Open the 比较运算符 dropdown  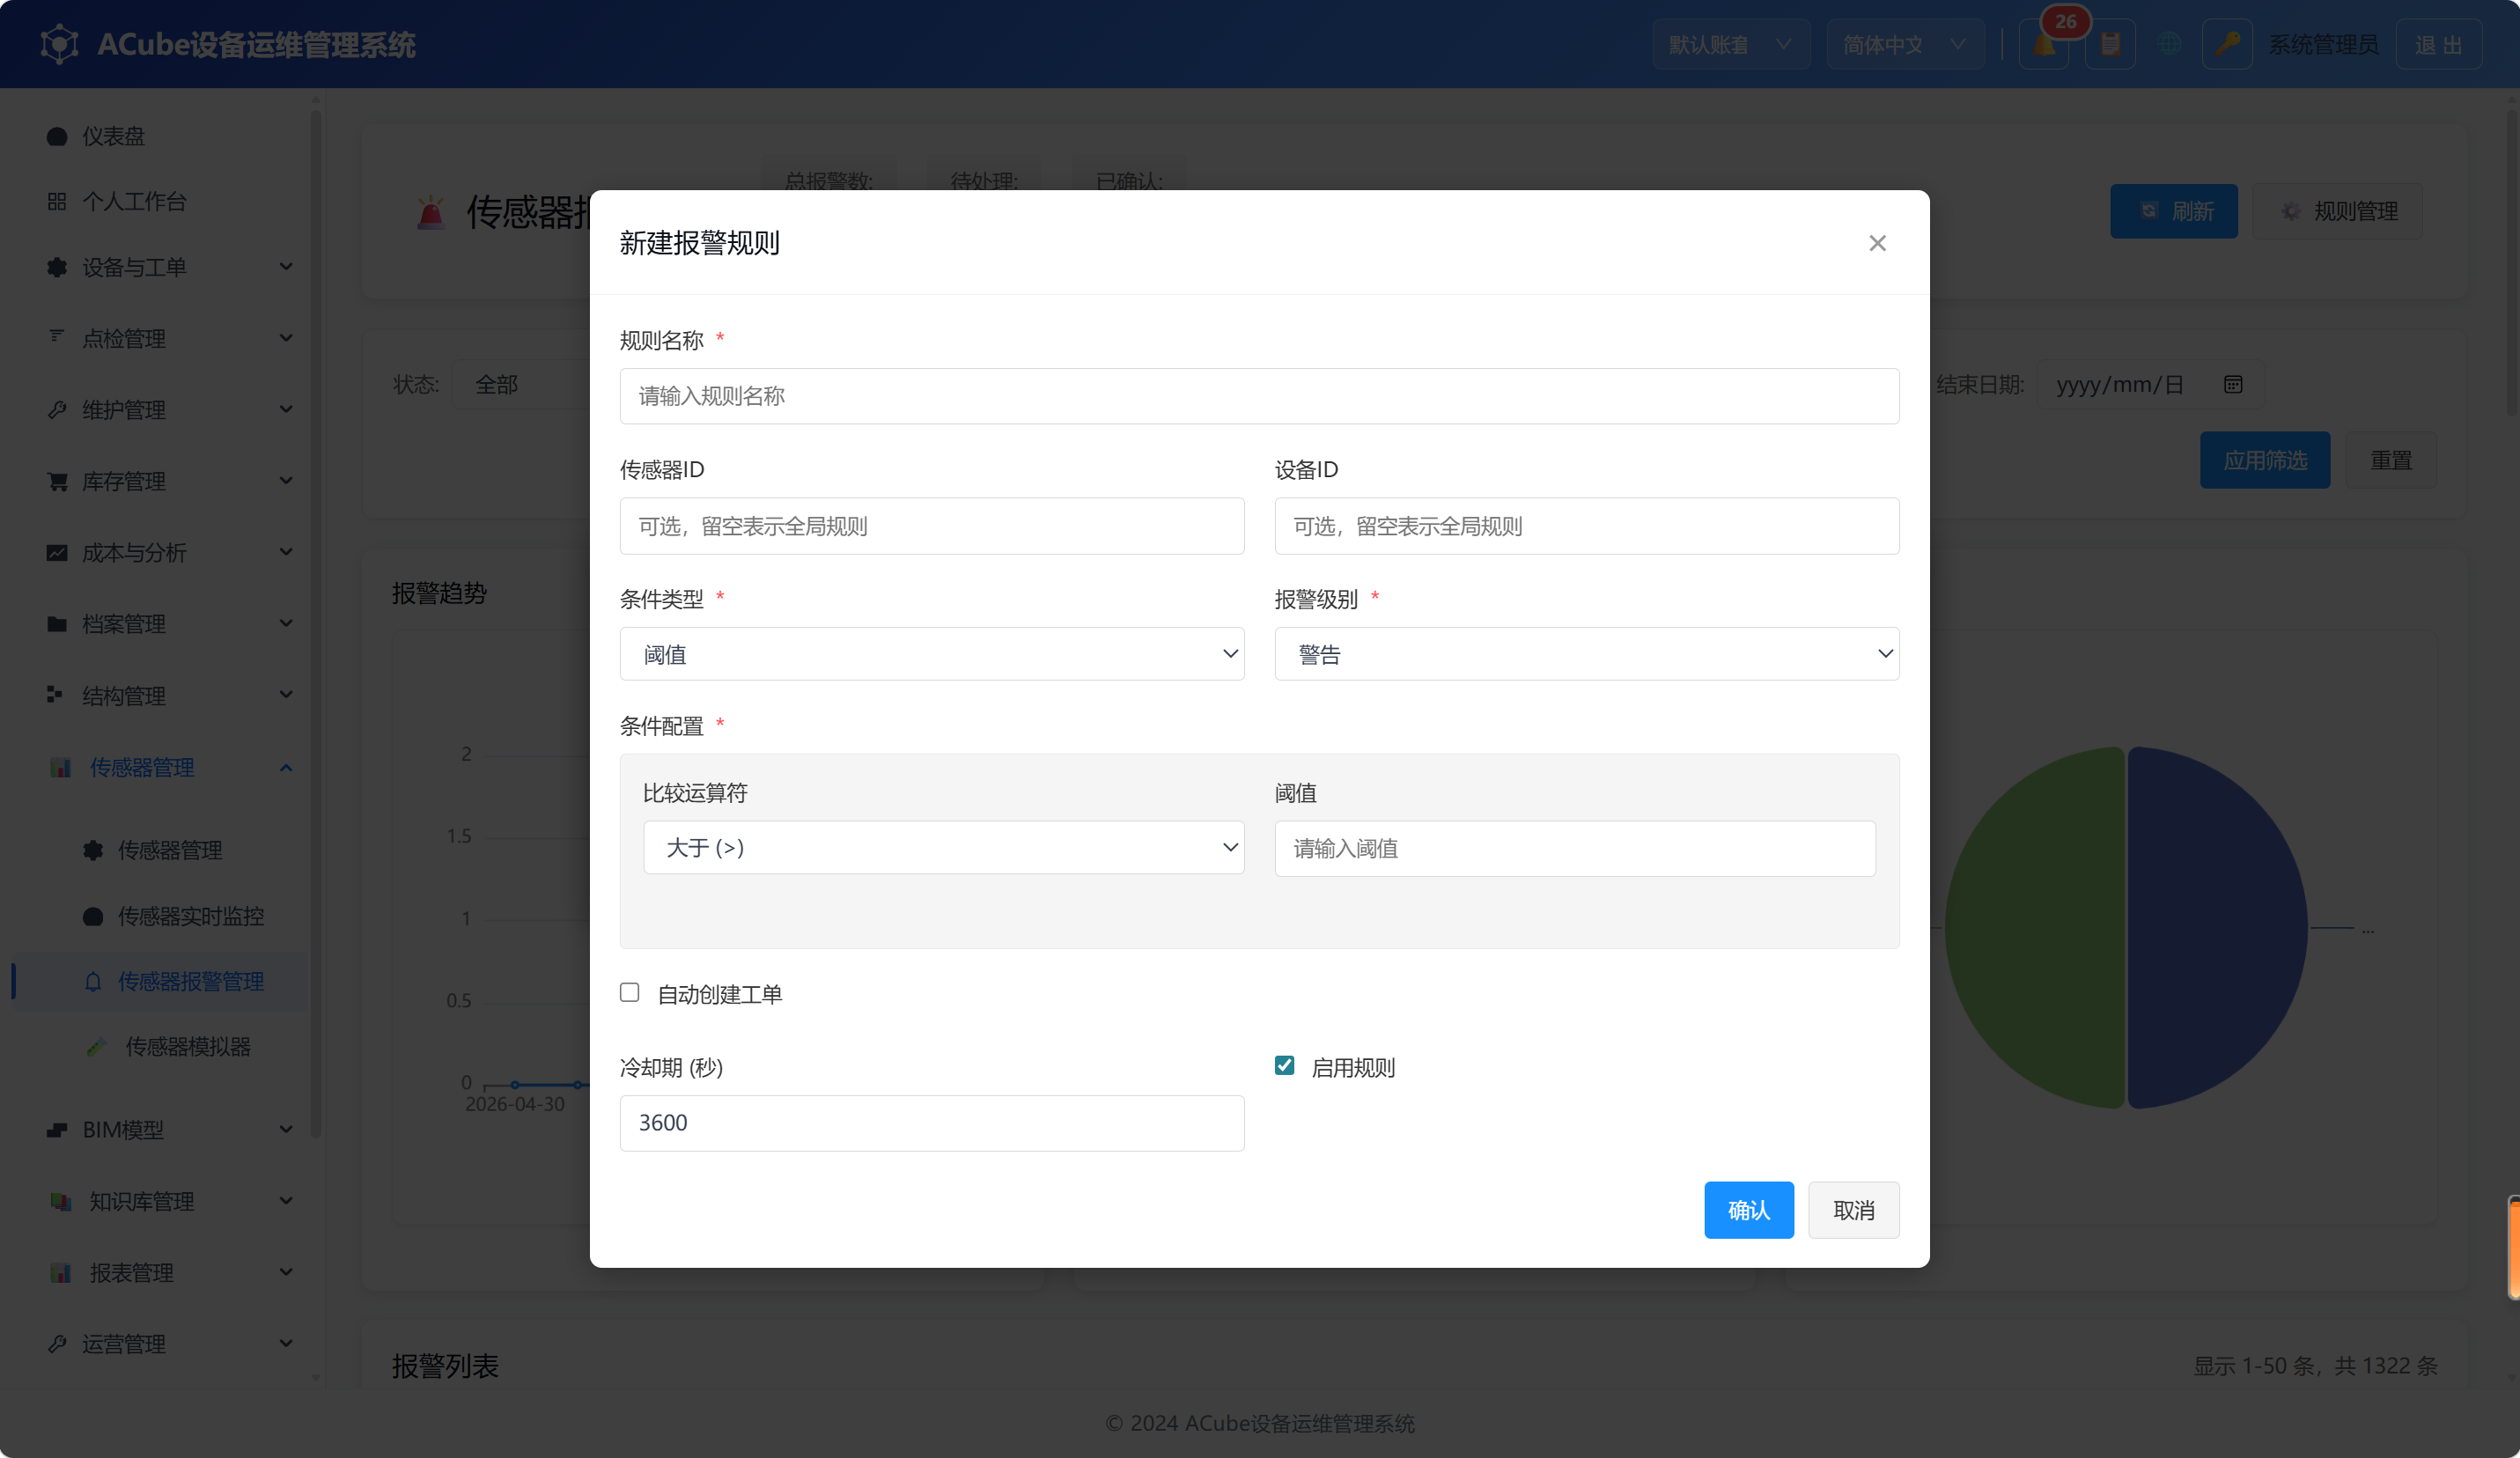943,848
